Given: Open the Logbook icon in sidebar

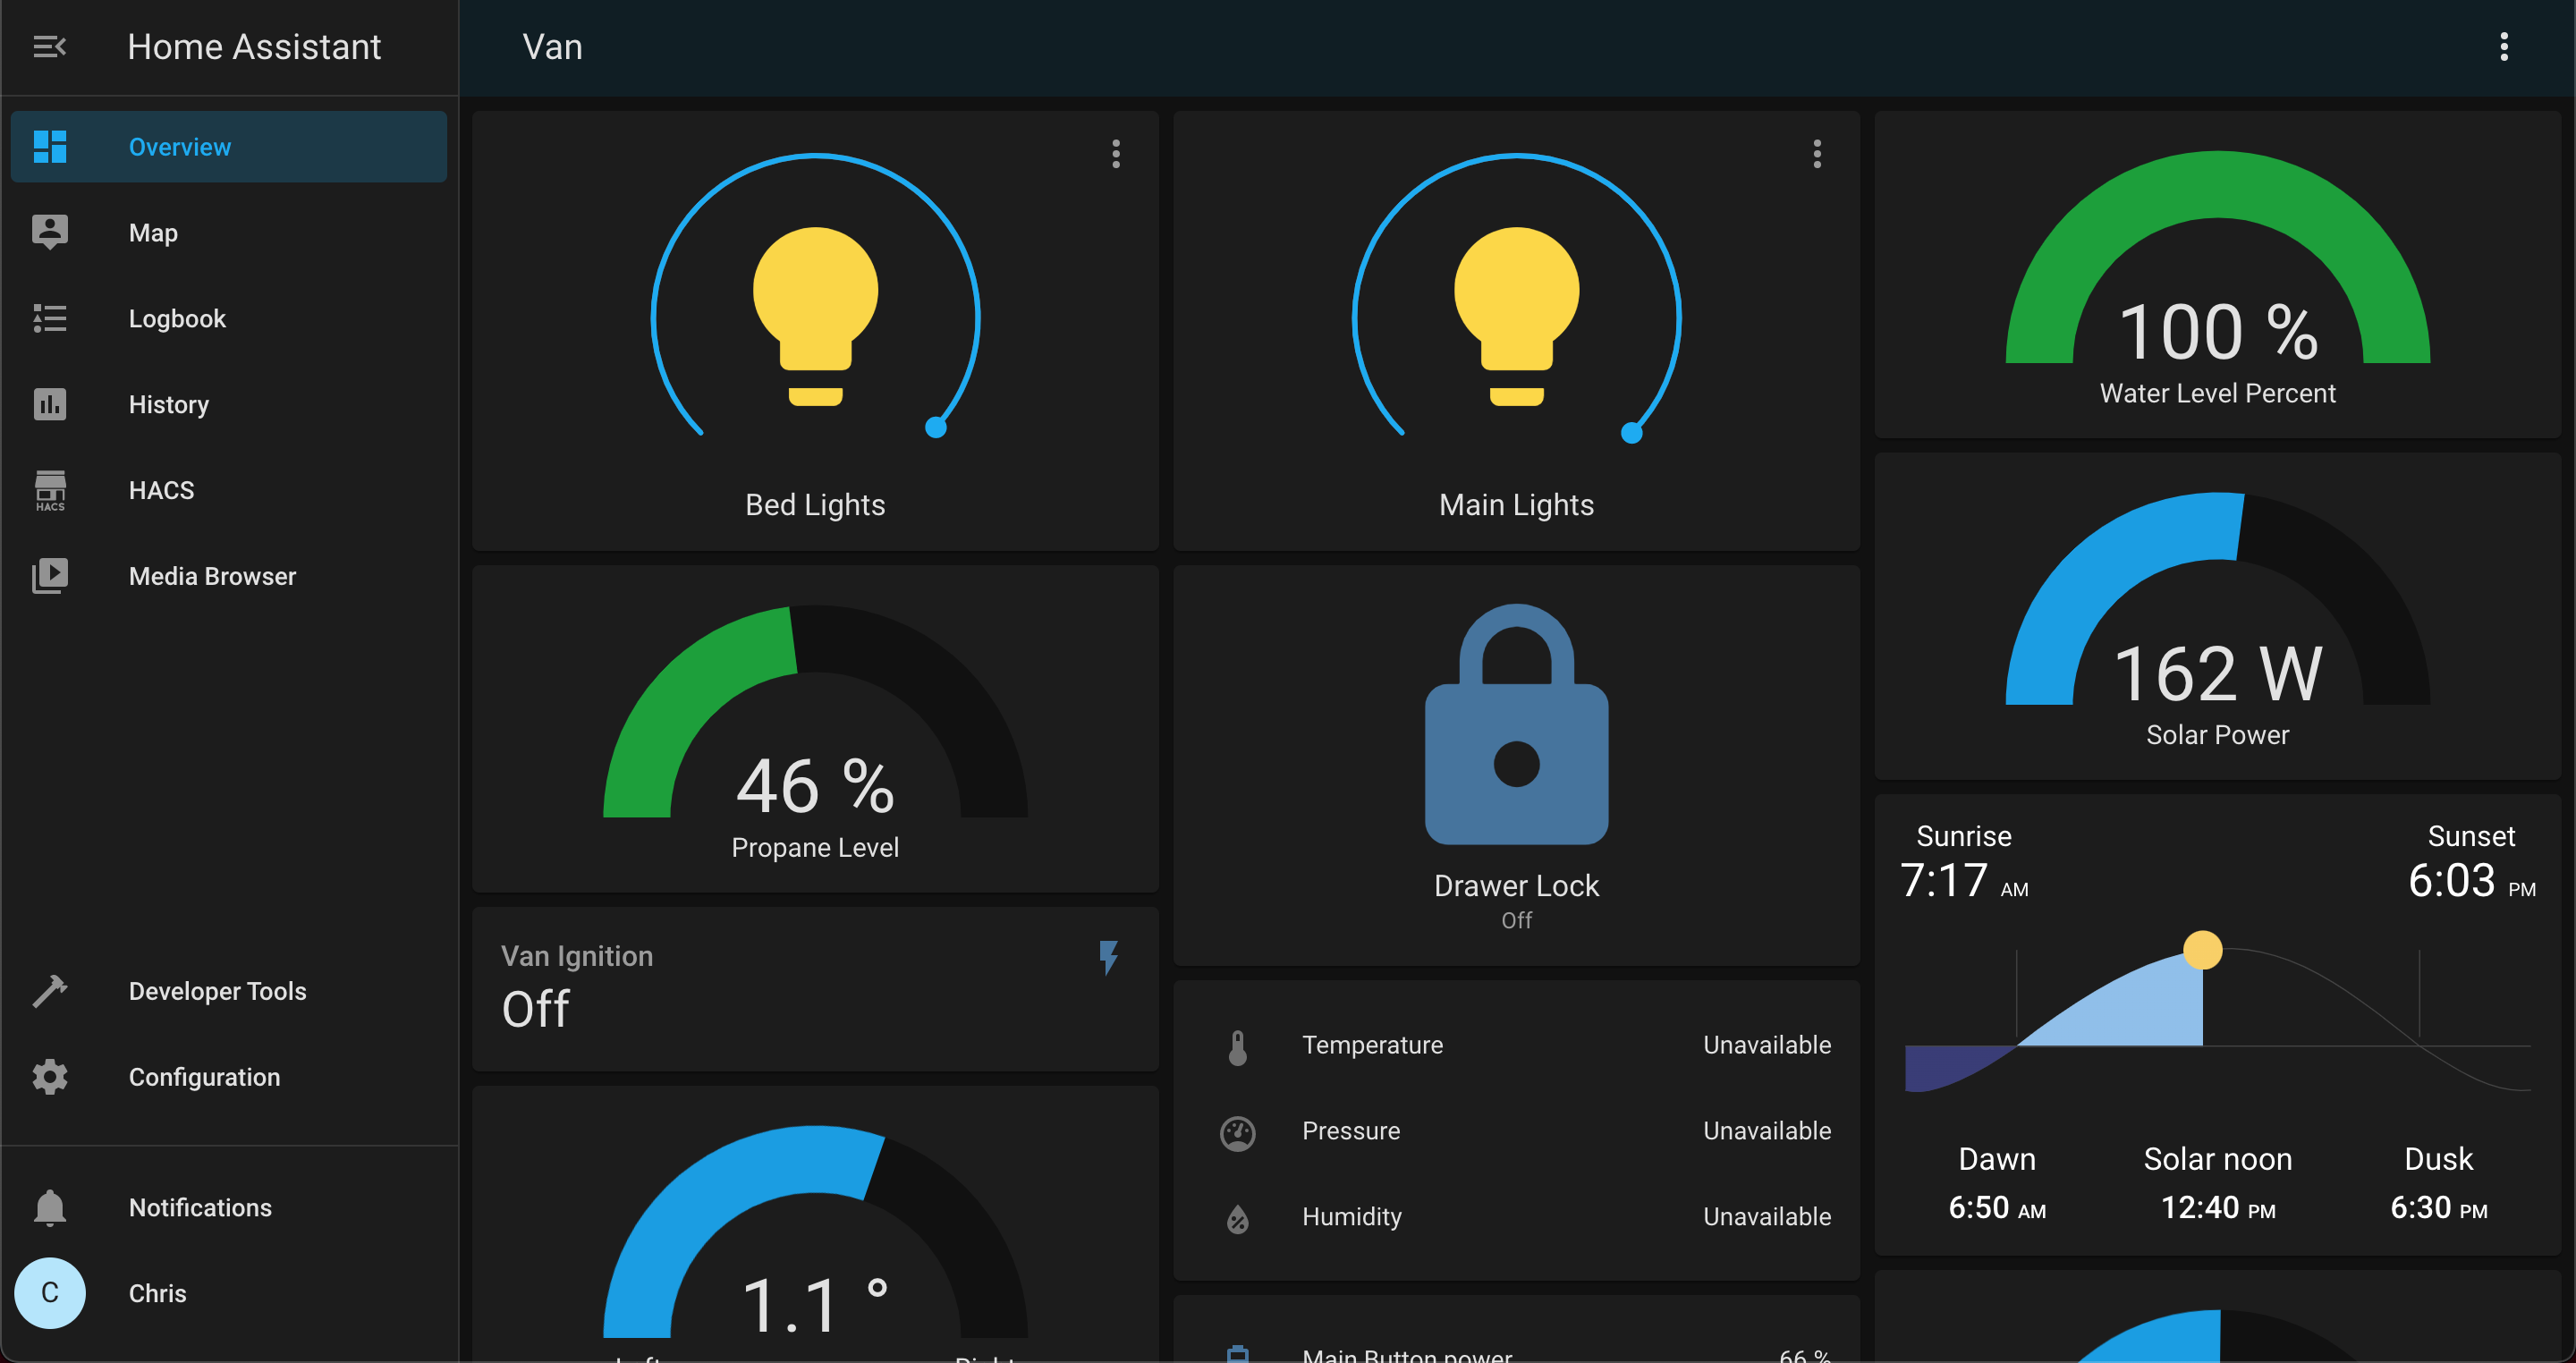Looking at the screenshot, I should pyautogui.click(x=50, y=318).
